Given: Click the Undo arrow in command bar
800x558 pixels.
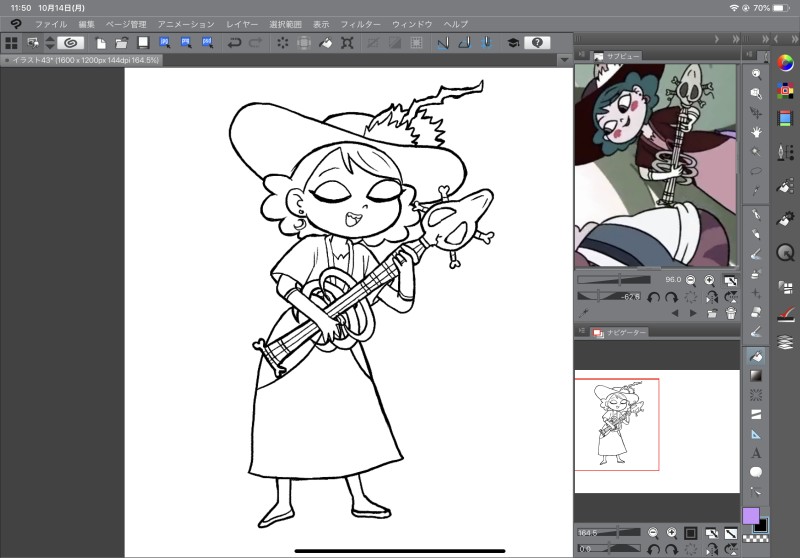Looking at the screenshot, I should click(x=234, y=43).
